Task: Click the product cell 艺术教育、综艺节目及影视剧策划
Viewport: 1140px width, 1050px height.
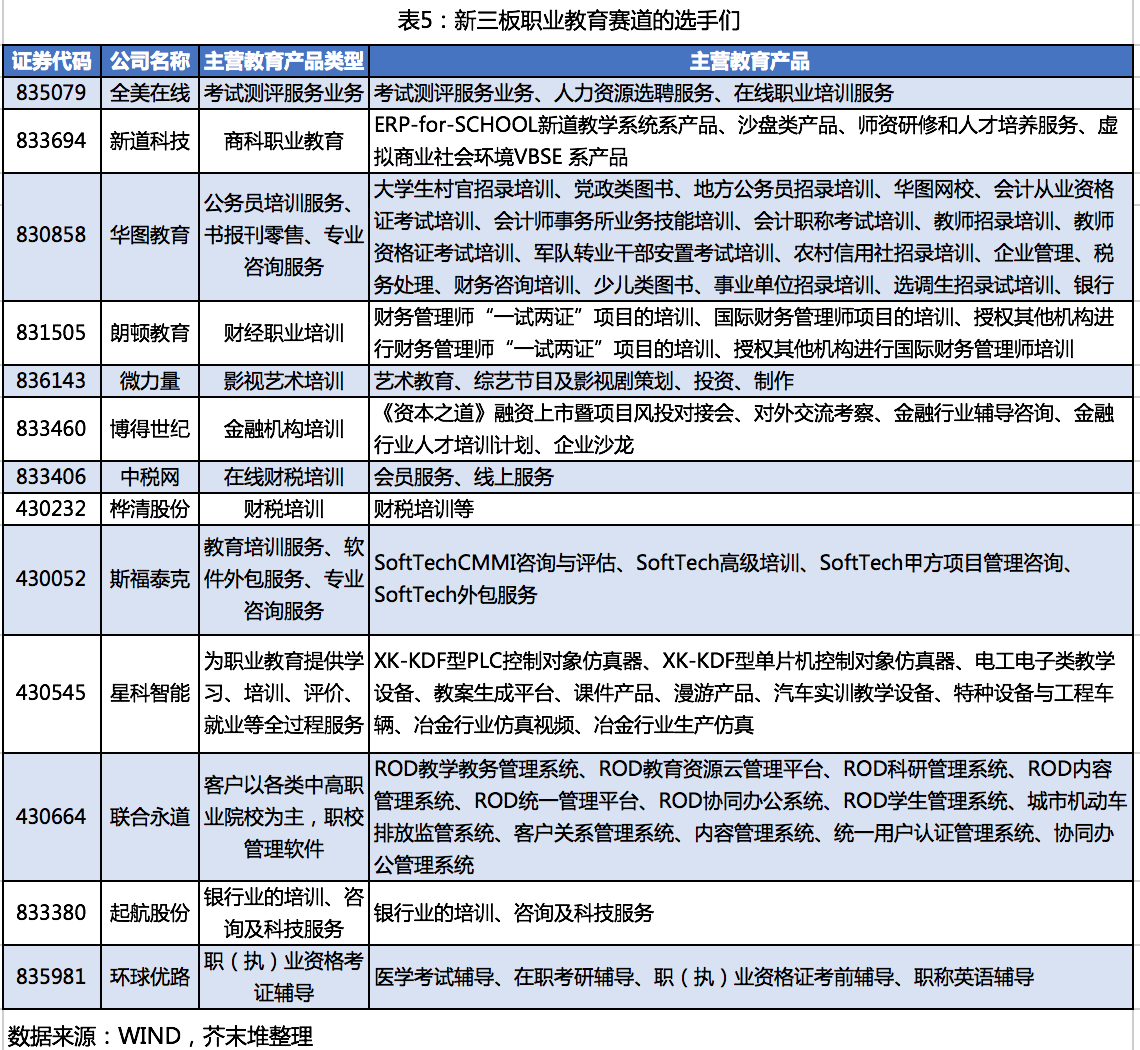Action: coord(751,381)
